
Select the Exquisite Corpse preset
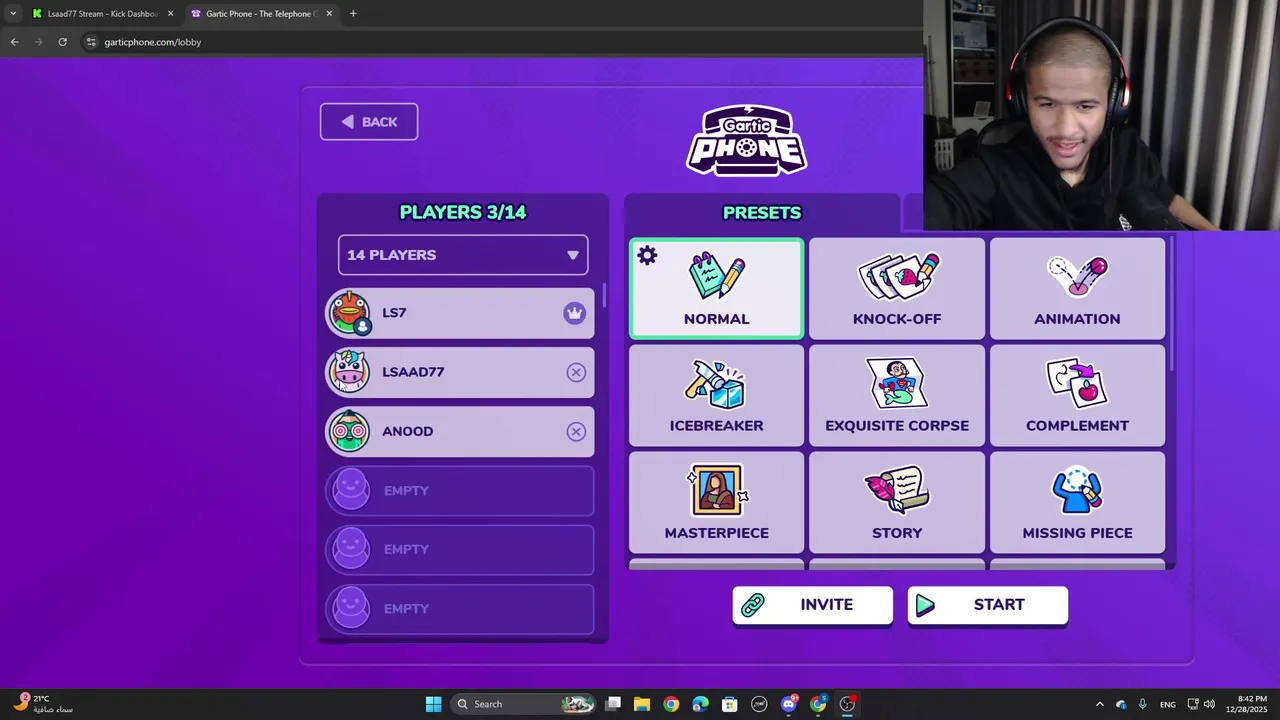(x=897, y=396)
